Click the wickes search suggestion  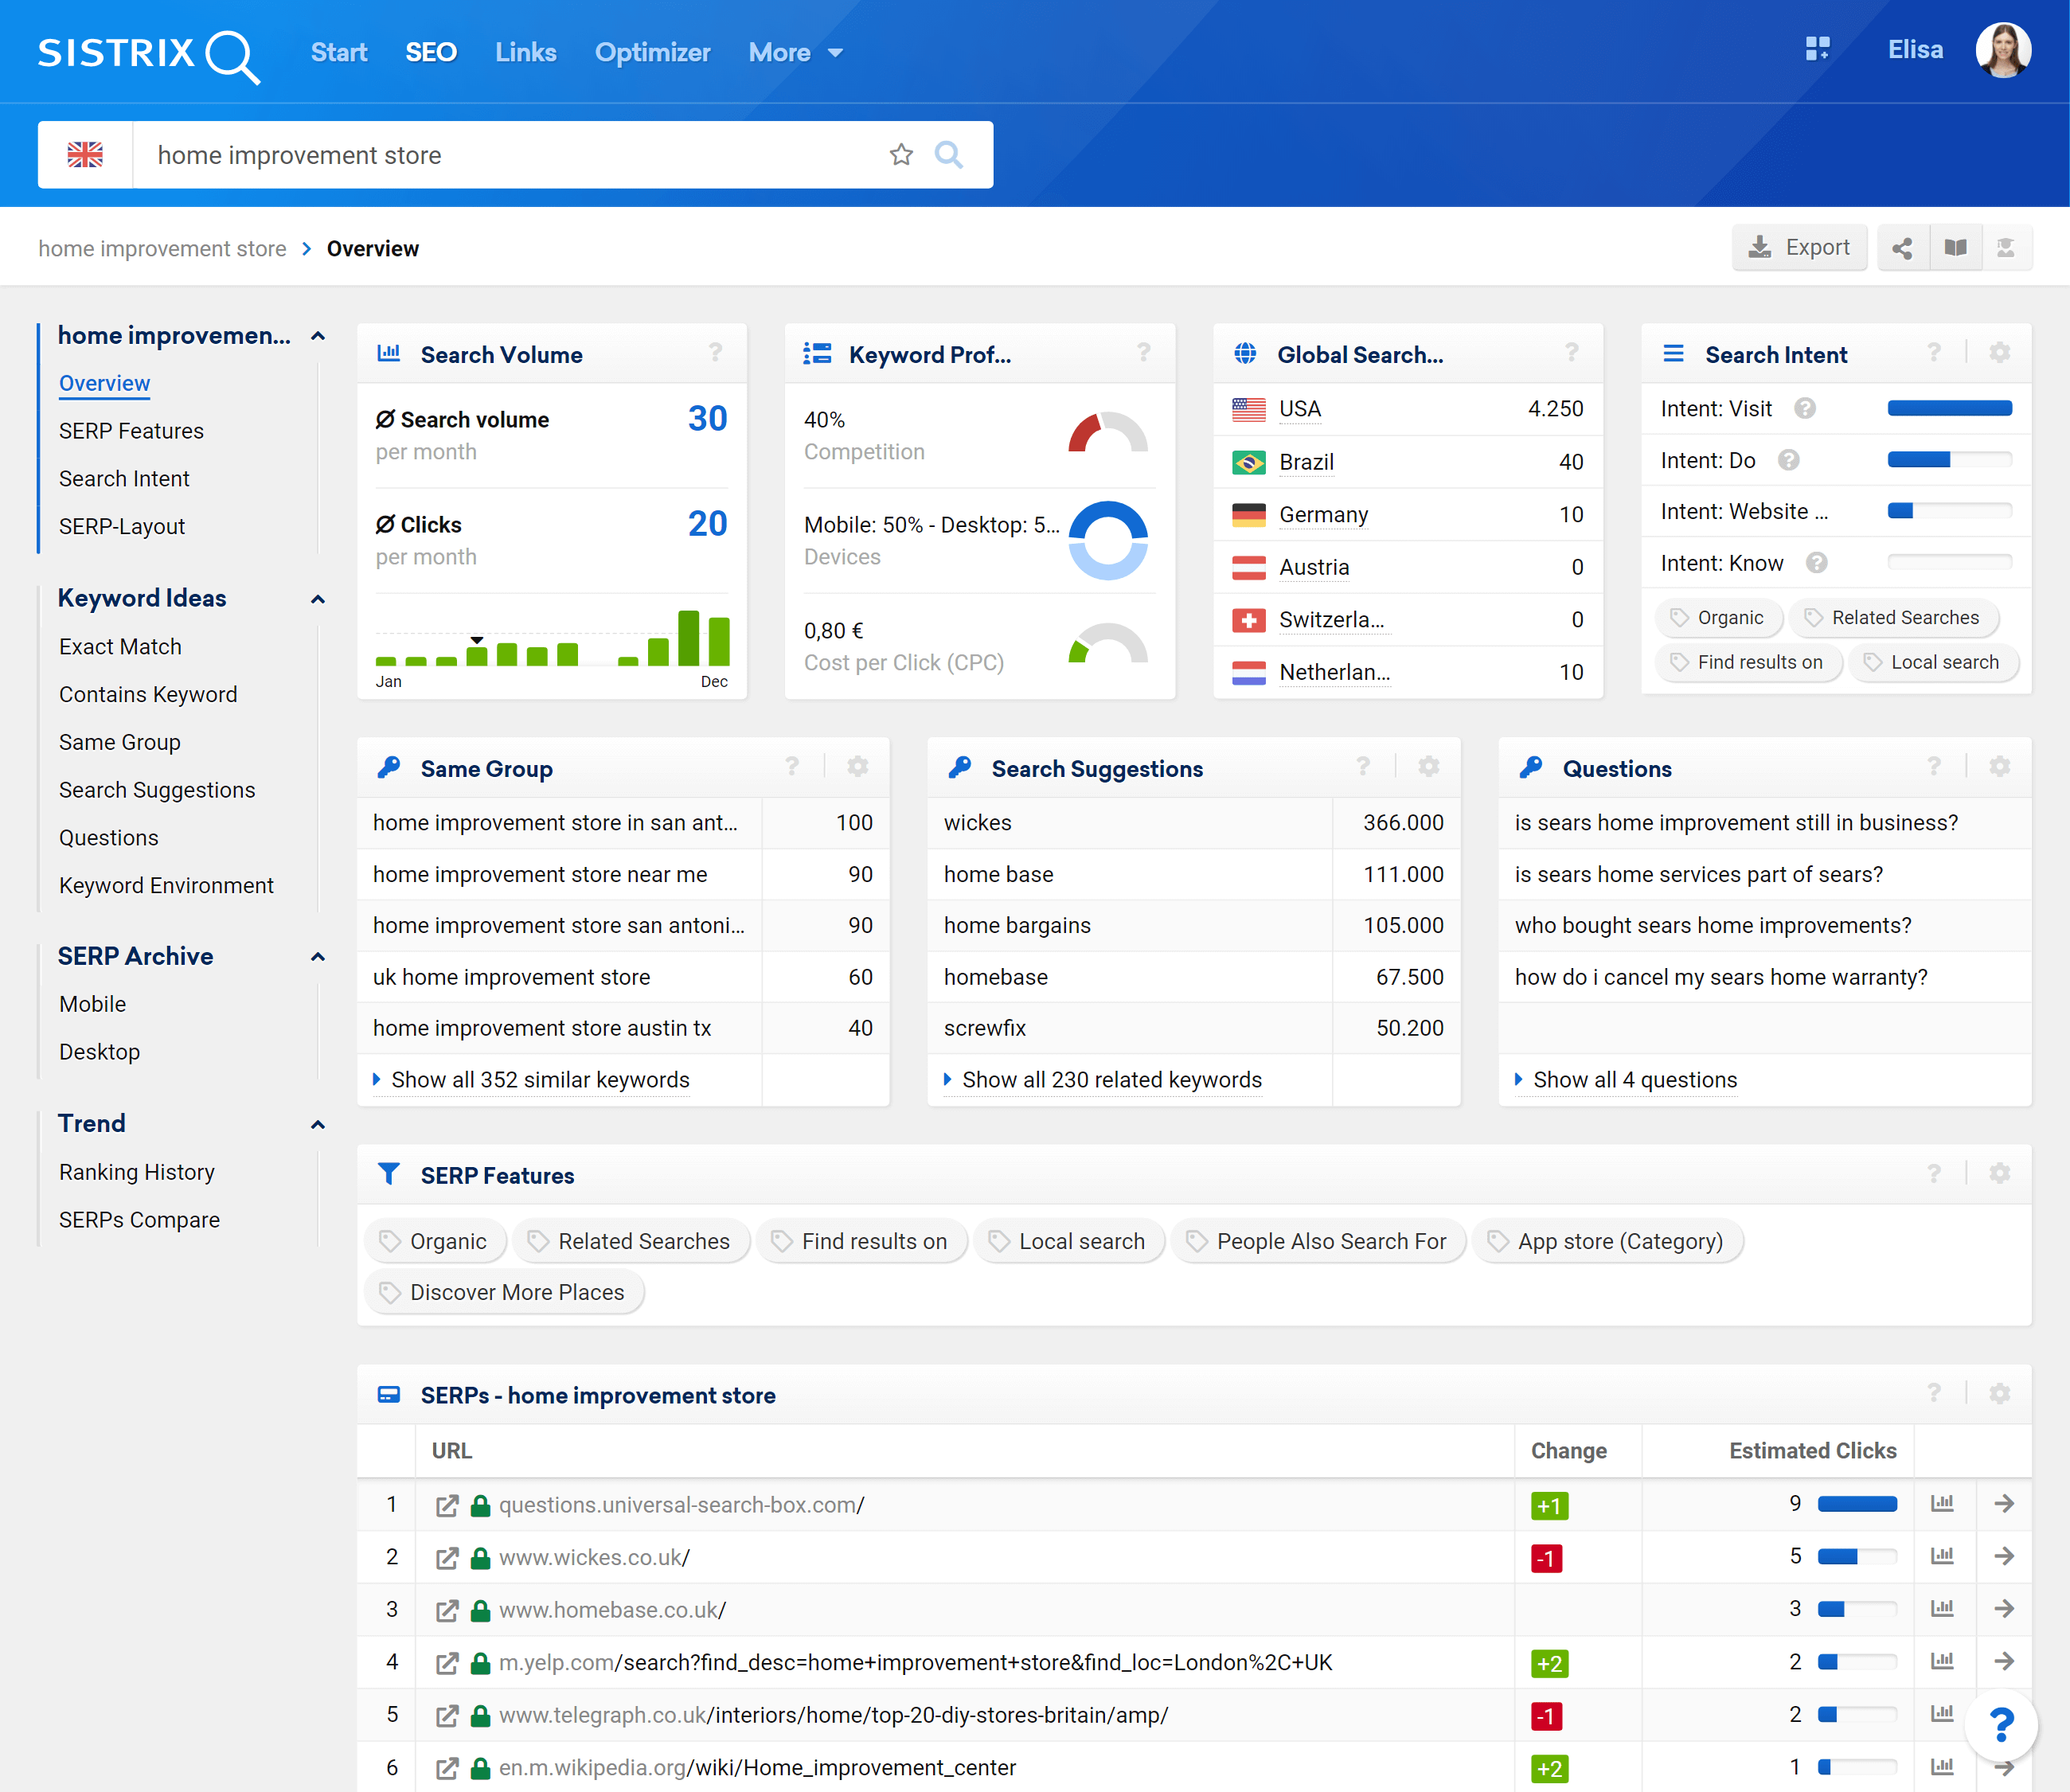pos(977,823)
